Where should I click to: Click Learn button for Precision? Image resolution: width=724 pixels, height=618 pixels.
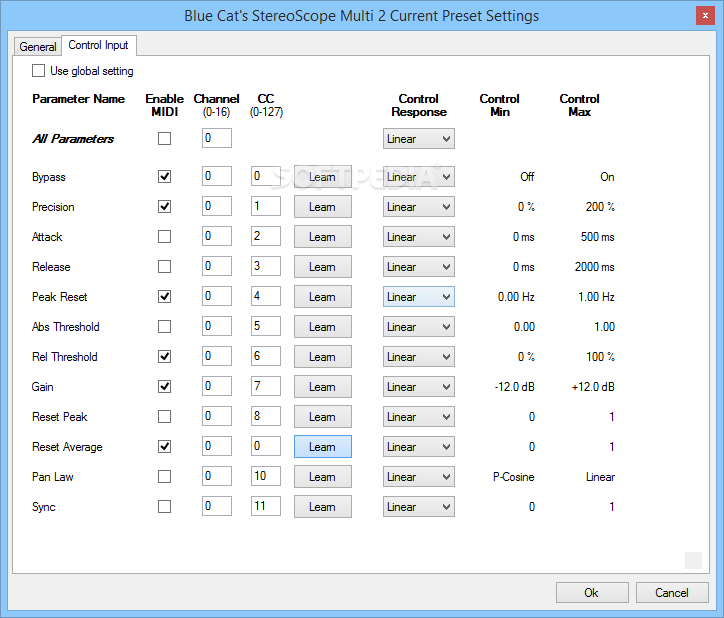323,206
